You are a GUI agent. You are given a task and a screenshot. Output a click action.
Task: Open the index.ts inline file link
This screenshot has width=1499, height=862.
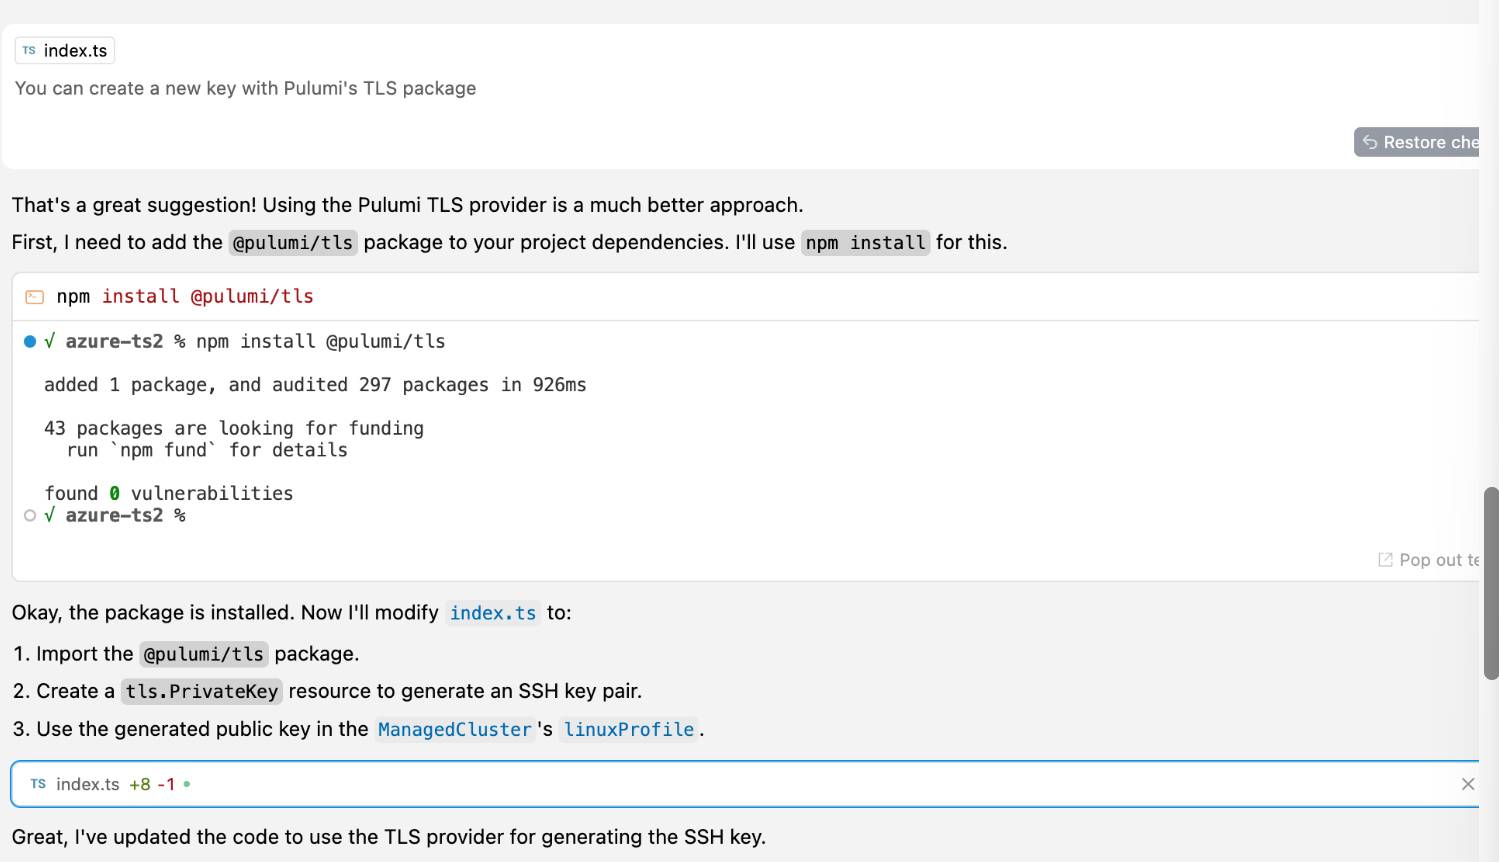(493, 613)
